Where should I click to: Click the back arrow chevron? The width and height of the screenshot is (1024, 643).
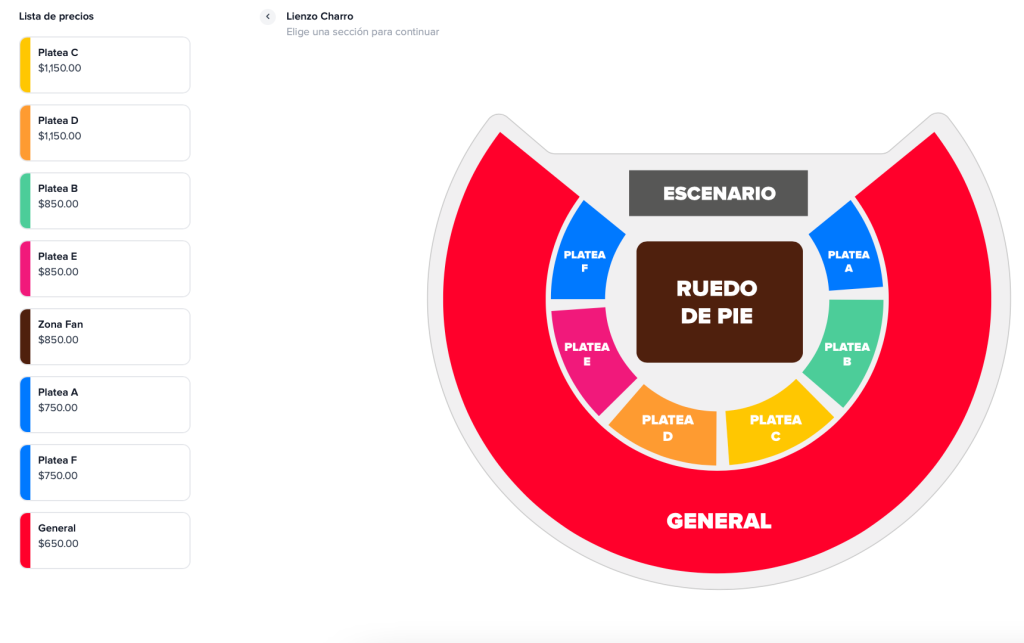pos(266,16)
